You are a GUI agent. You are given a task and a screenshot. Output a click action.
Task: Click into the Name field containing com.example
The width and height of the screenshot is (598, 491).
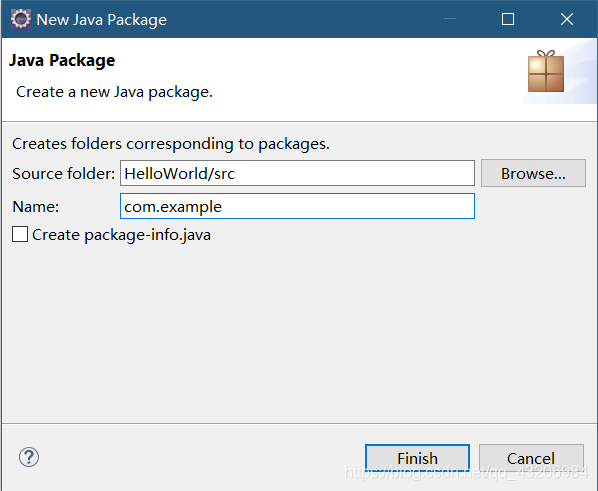297,206
